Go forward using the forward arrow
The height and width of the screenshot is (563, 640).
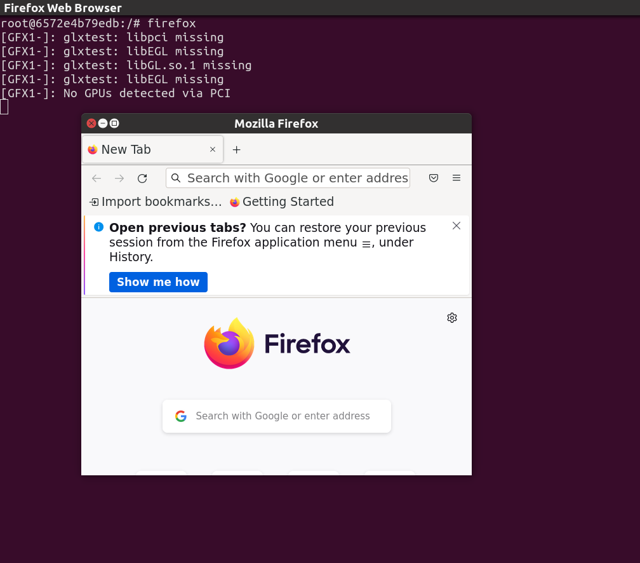click(x=119, y=178)
